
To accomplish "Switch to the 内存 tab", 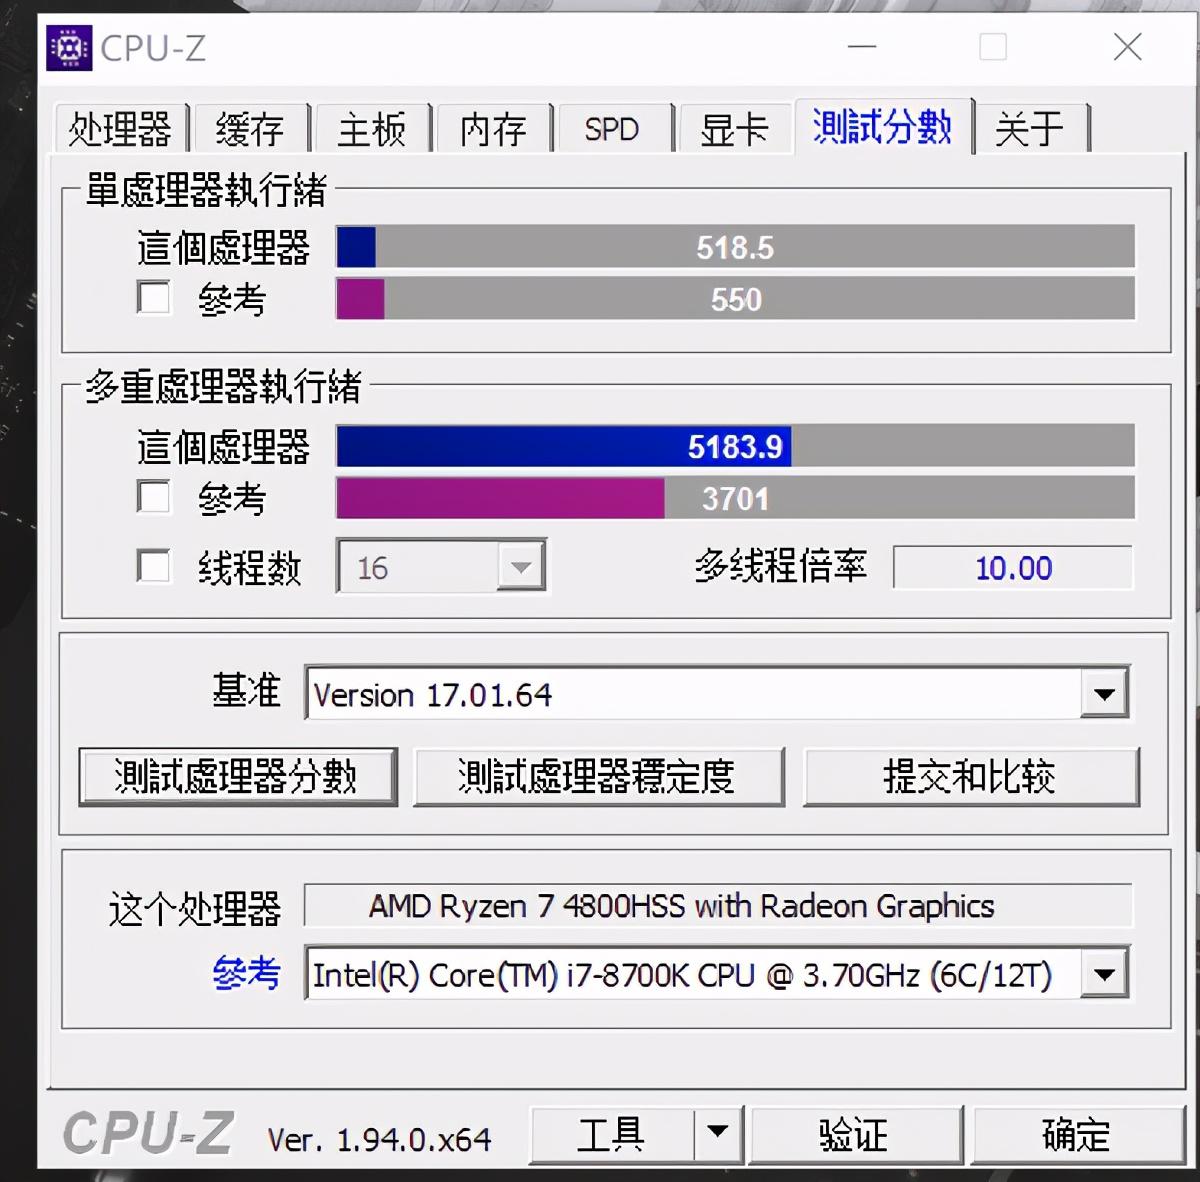I will point(492,129).
